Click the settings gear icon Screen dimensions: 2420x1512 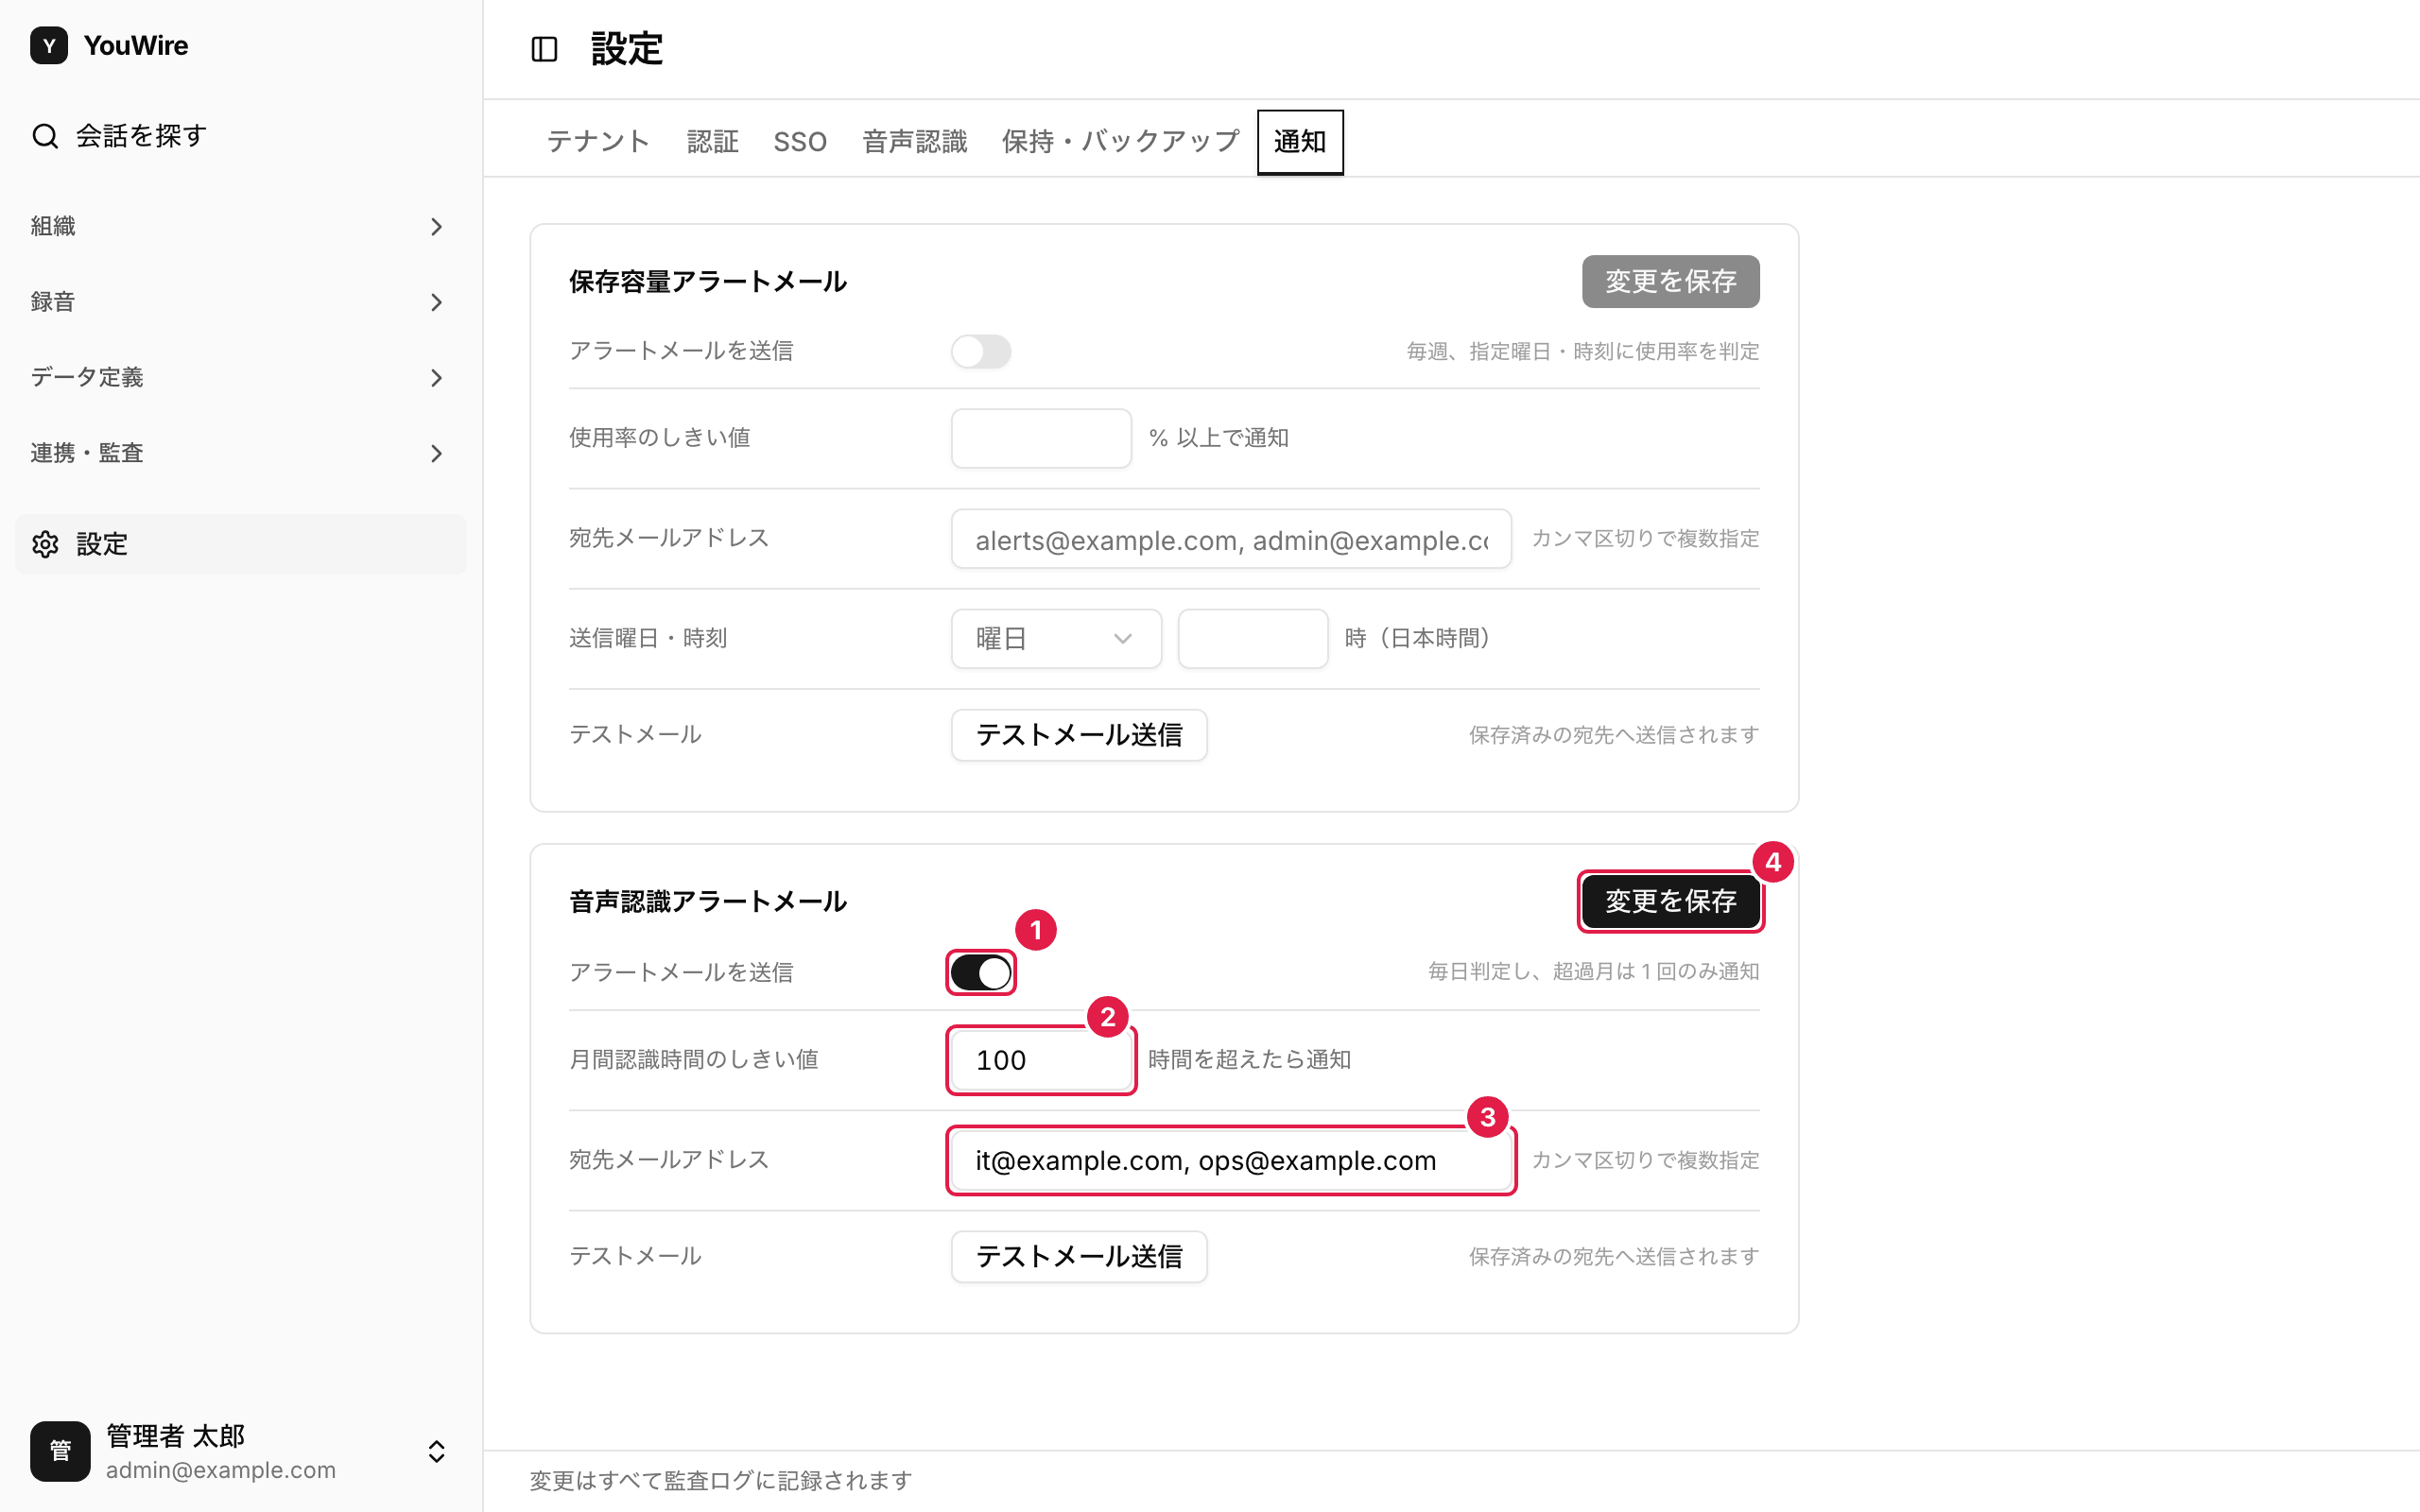[45, 544]
